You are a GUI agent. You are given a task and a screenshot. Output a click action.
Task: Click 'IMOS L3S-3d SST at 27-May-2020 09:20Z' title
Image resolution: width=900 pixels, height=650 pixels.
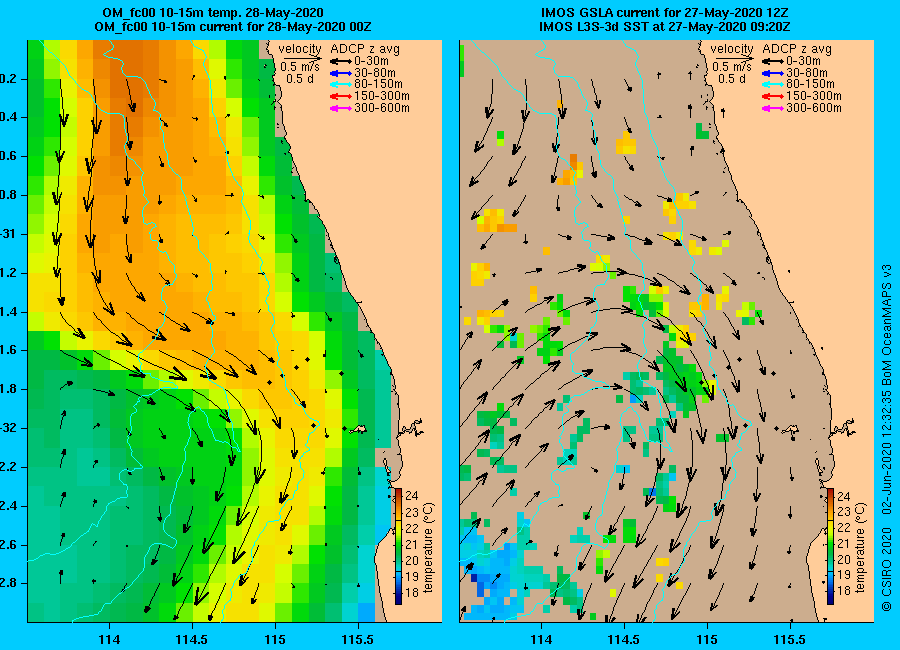pos(665,27)
